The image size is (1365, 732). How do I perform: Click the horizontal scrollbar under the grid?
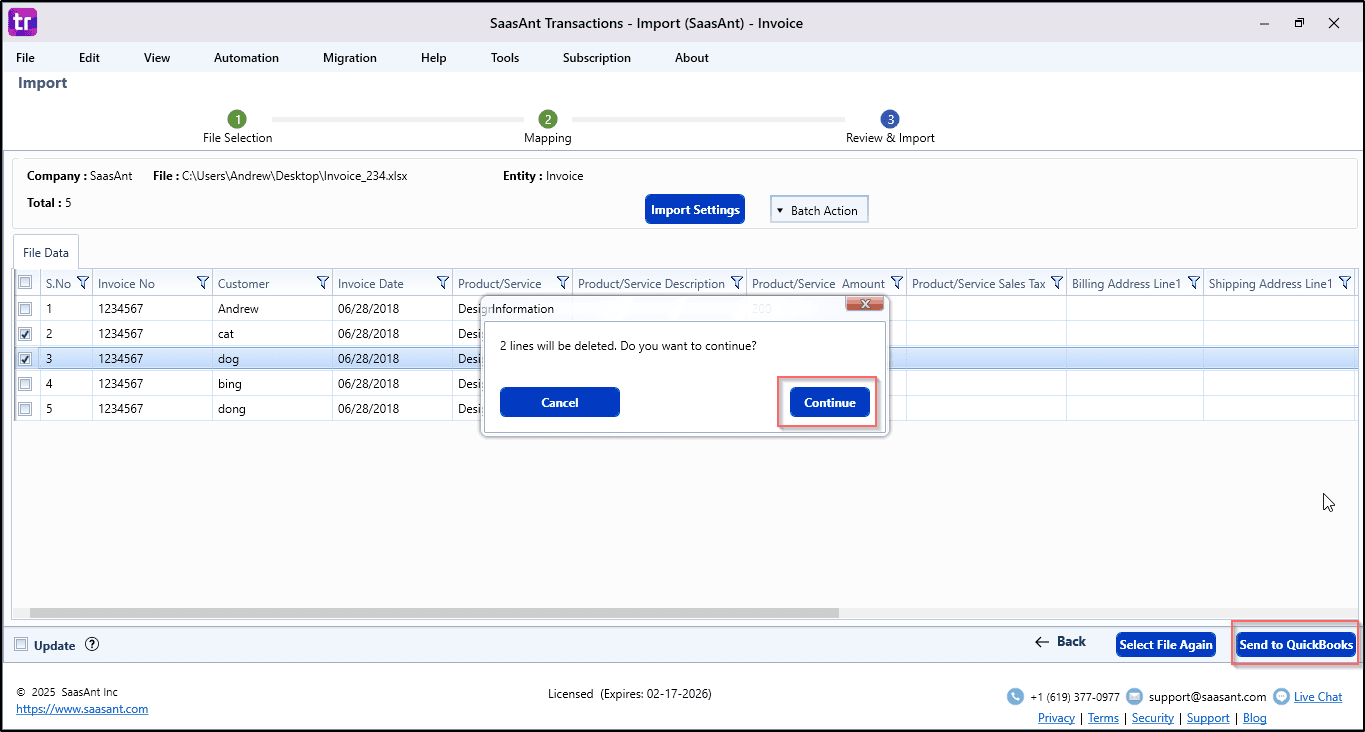tap(434, 613)
